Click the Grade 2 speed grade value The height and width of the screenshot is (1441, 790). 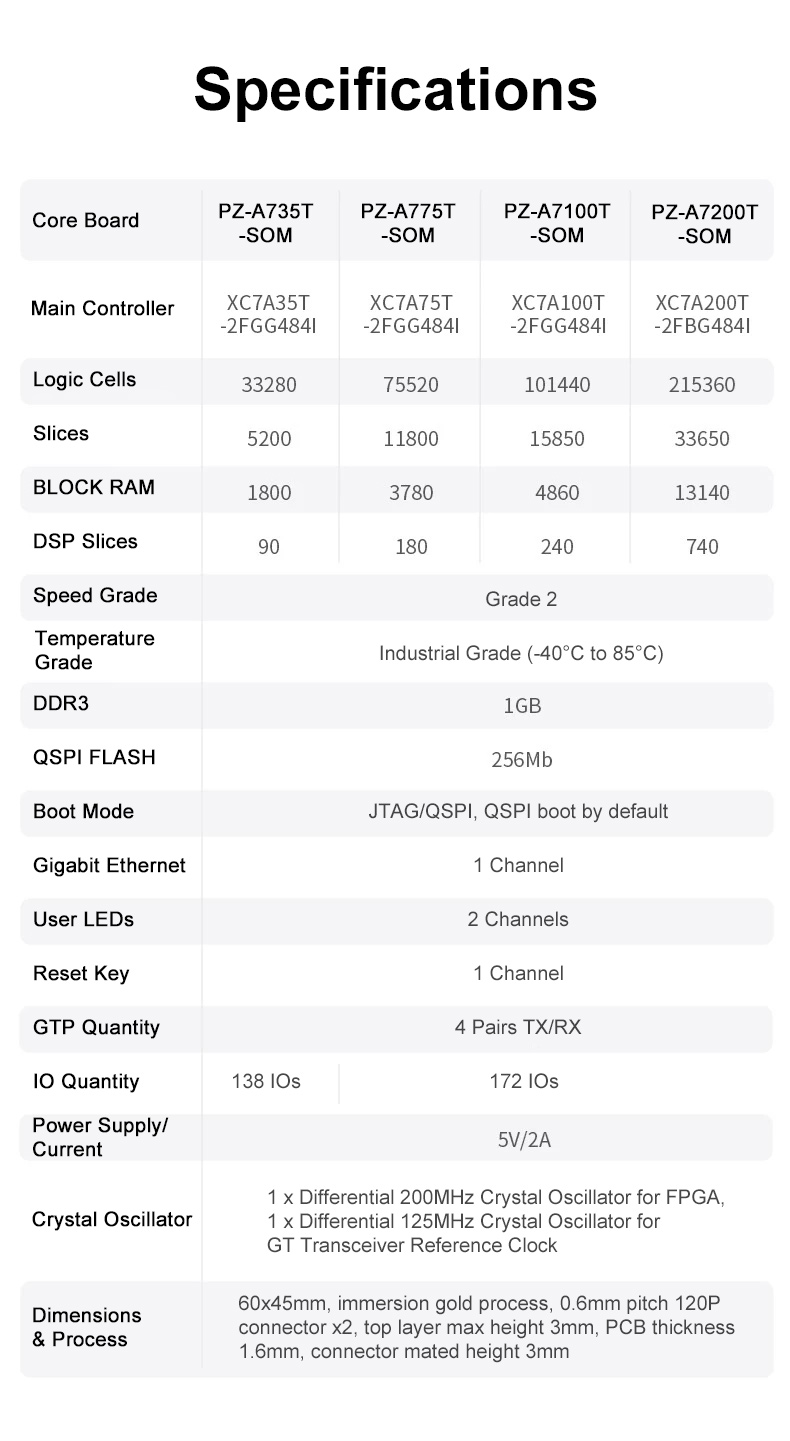coord(521,599)
